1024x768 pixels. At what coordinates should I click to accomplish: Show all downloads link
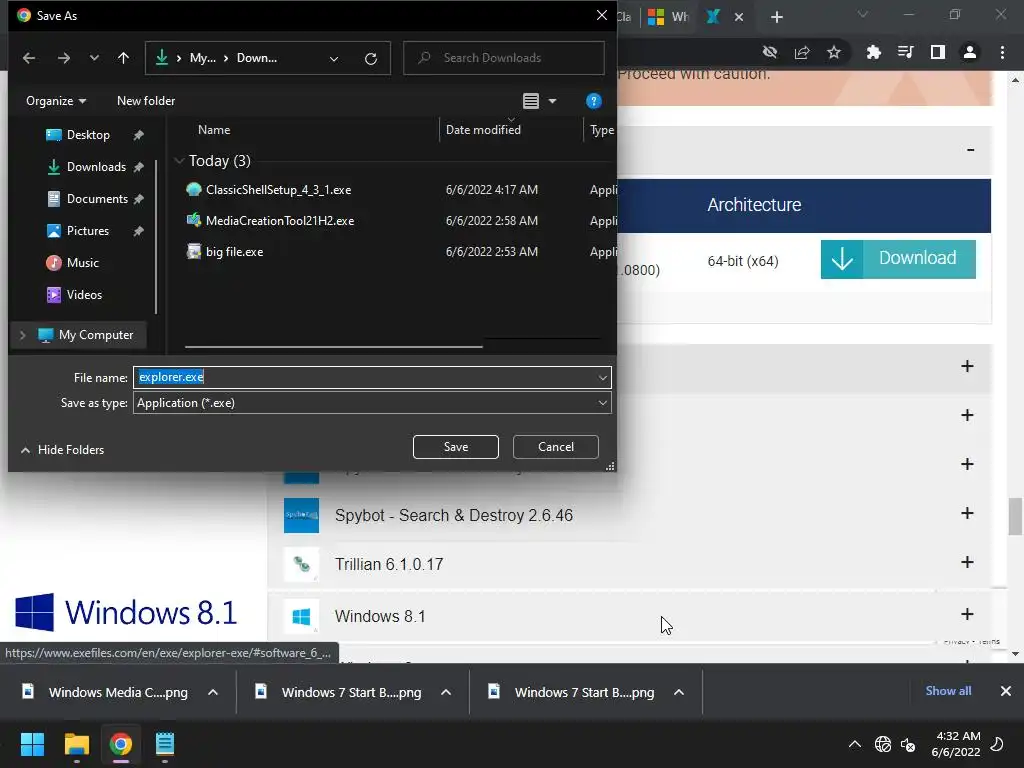[x=948, y=691]
